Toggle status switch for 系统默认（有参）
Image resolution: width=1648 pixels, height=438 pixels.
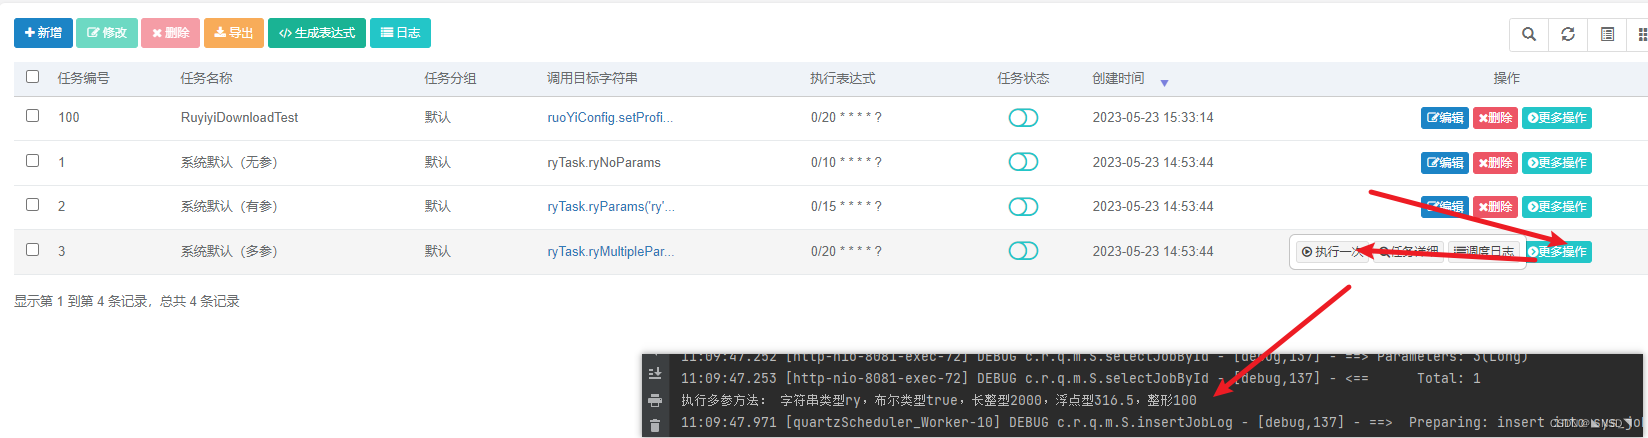click(1023, 206)
